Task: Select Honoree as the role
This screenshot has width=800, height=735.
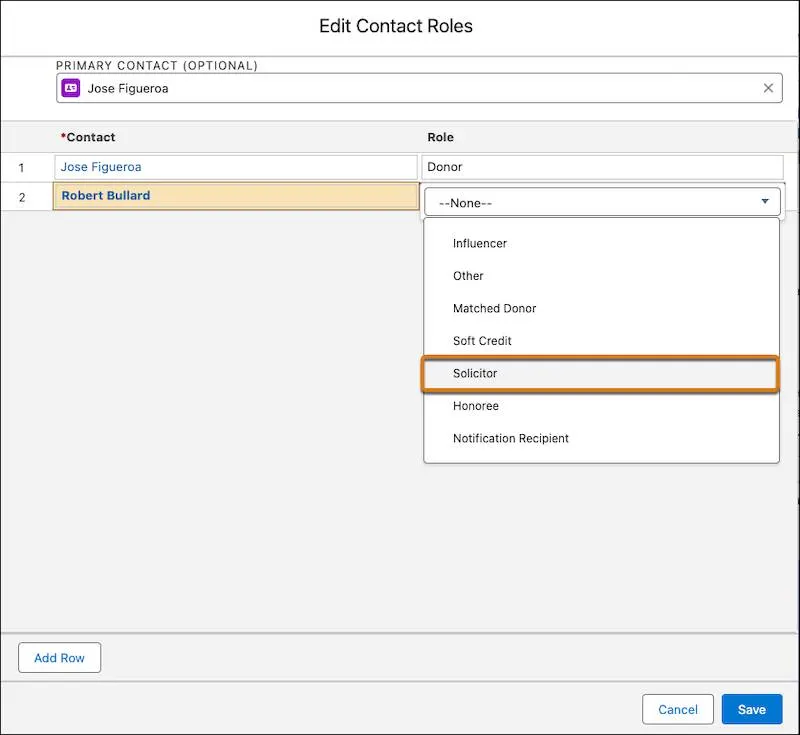Action: tap(602, 406)
